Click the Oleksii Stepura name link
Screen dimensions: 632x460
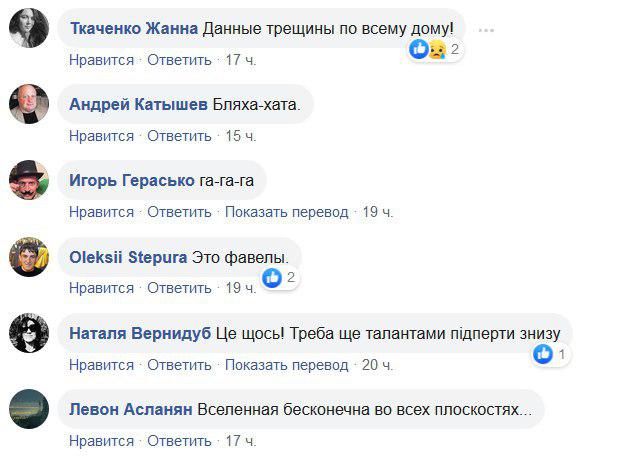click(x=128, y=257)
